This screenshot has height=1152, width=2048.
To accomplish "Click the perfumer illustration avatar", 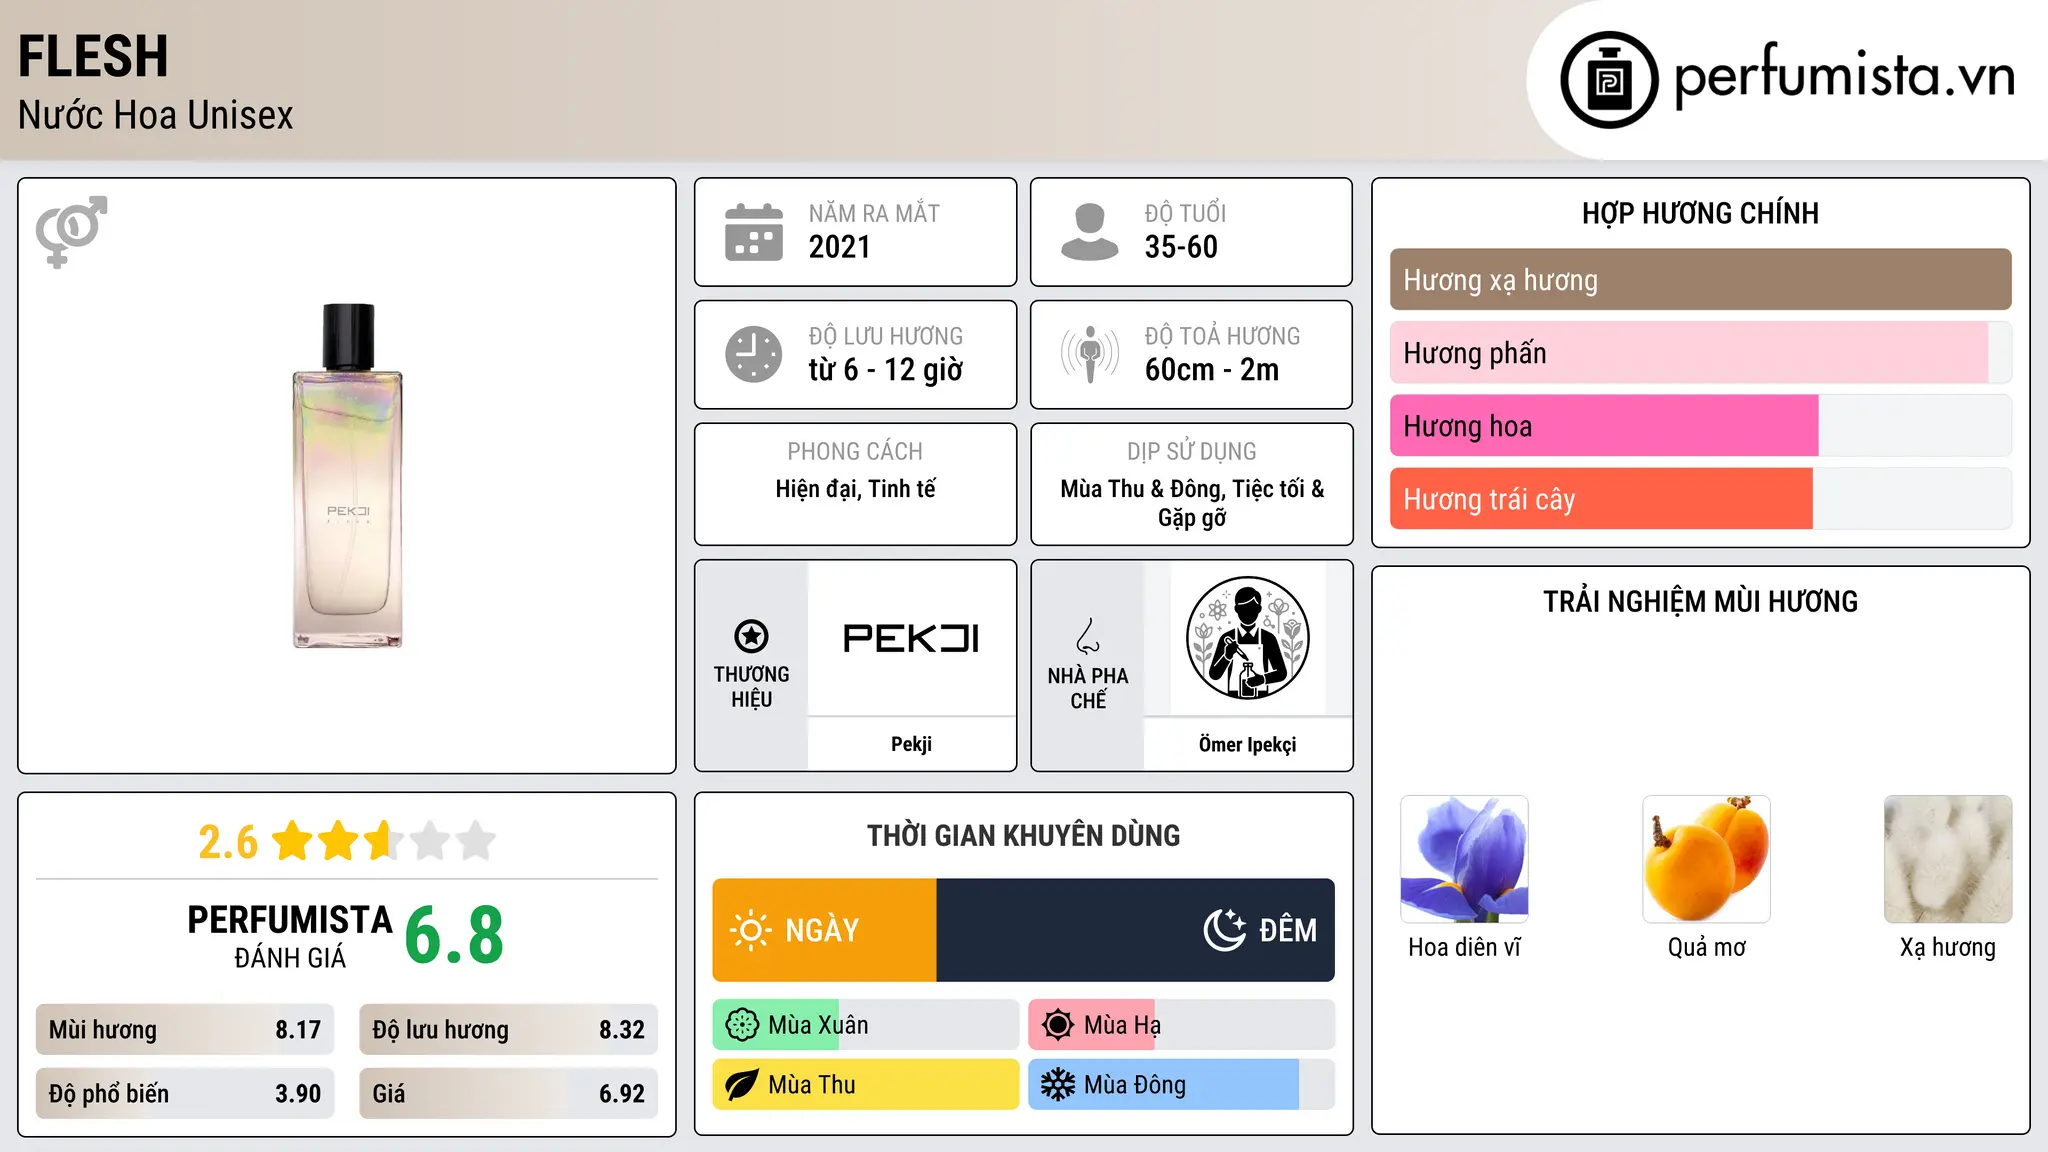I will coord(1247,638).
